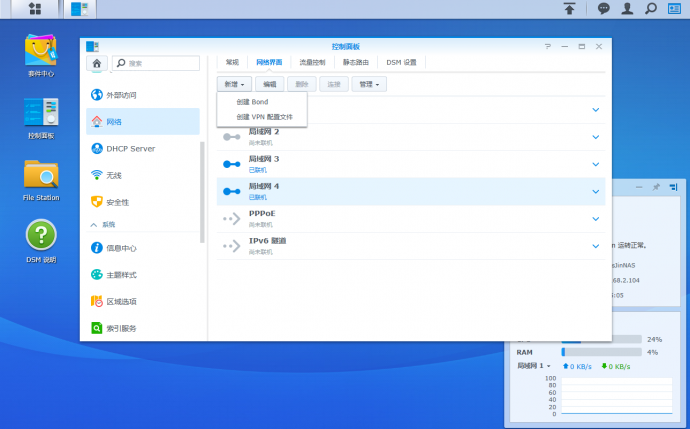Click the user account icon in taskbar

point(627,9)
